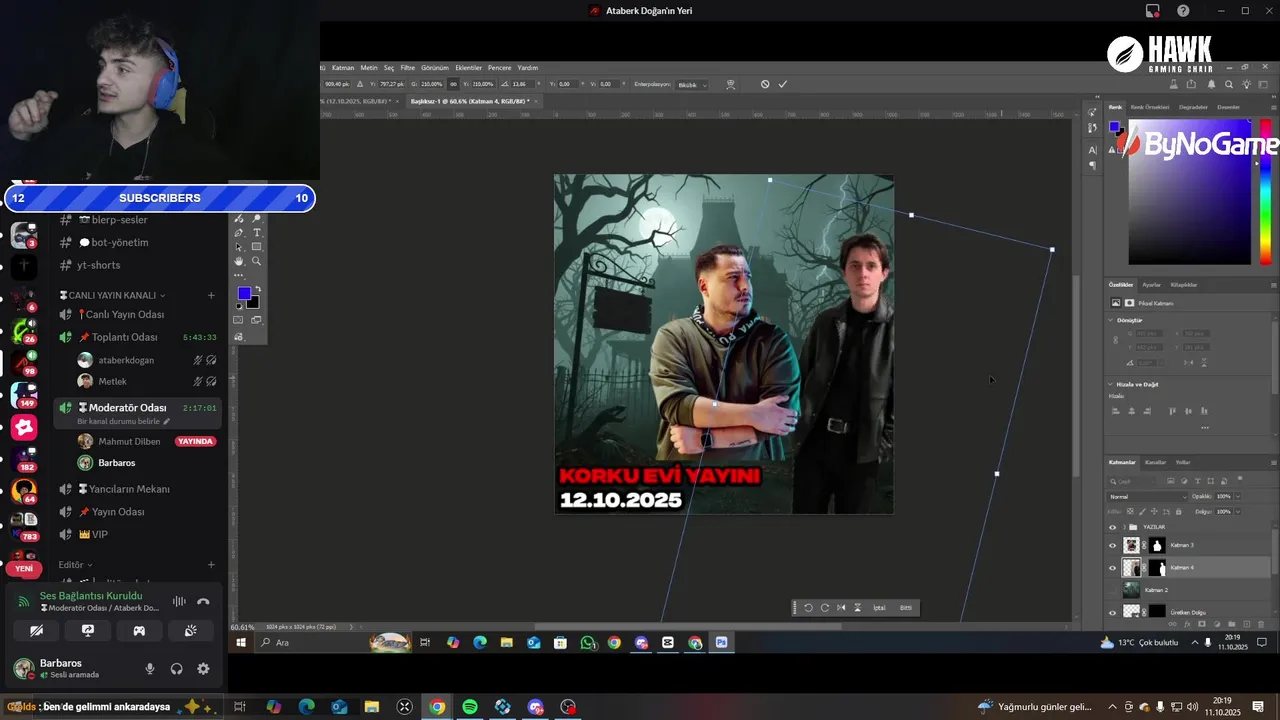The width and height of the screenshot is (1280, 720).
Task: Select the Rectangle shape tool
Action: tap(257, 247)
